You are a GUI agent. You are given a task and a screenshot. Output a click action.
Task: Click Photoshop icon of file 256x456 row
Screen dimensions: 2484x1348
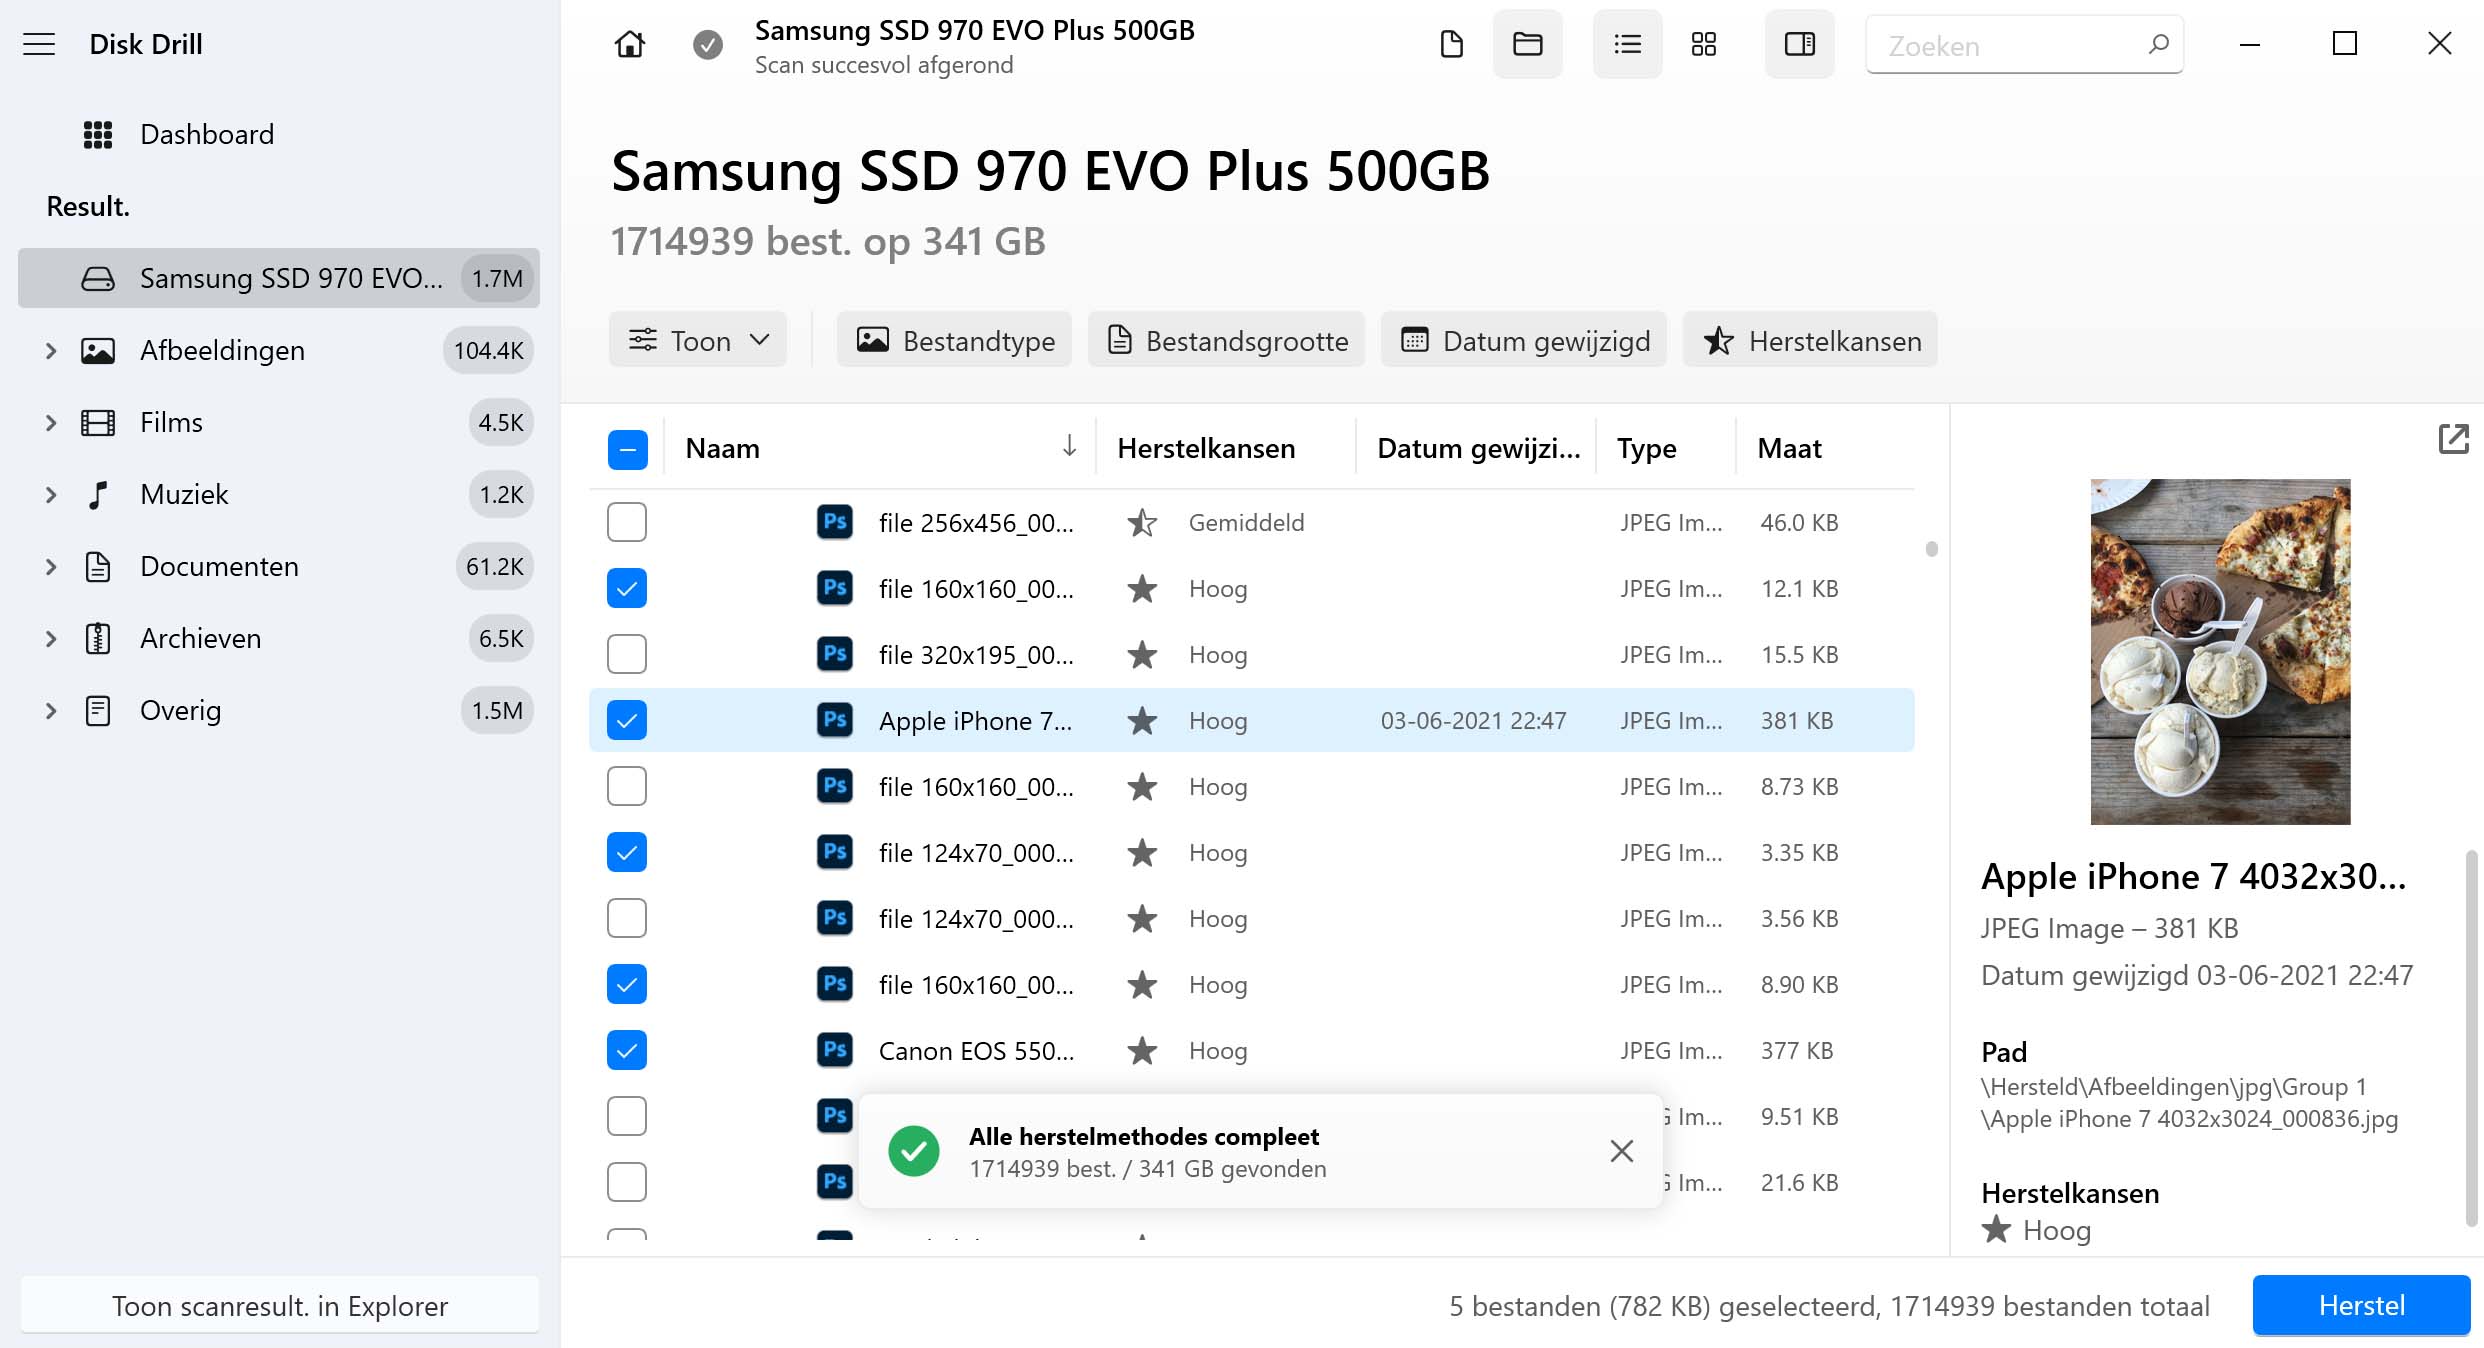pyautogui.click(x=834, y=522)
